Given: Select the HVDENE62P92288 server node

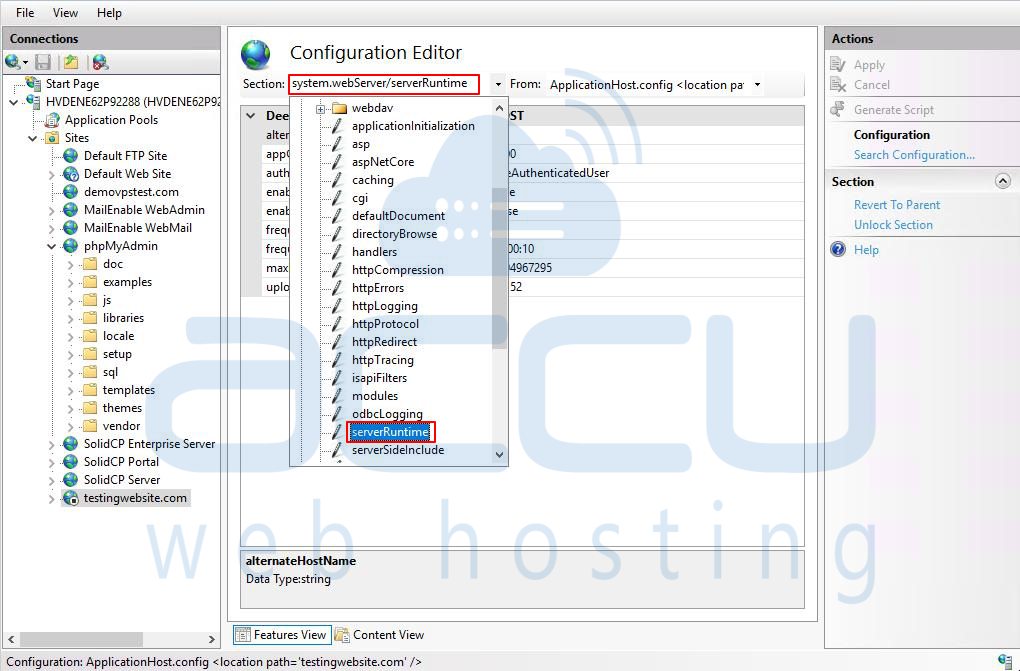Looking at the screenshot, I should pos(133,102).
